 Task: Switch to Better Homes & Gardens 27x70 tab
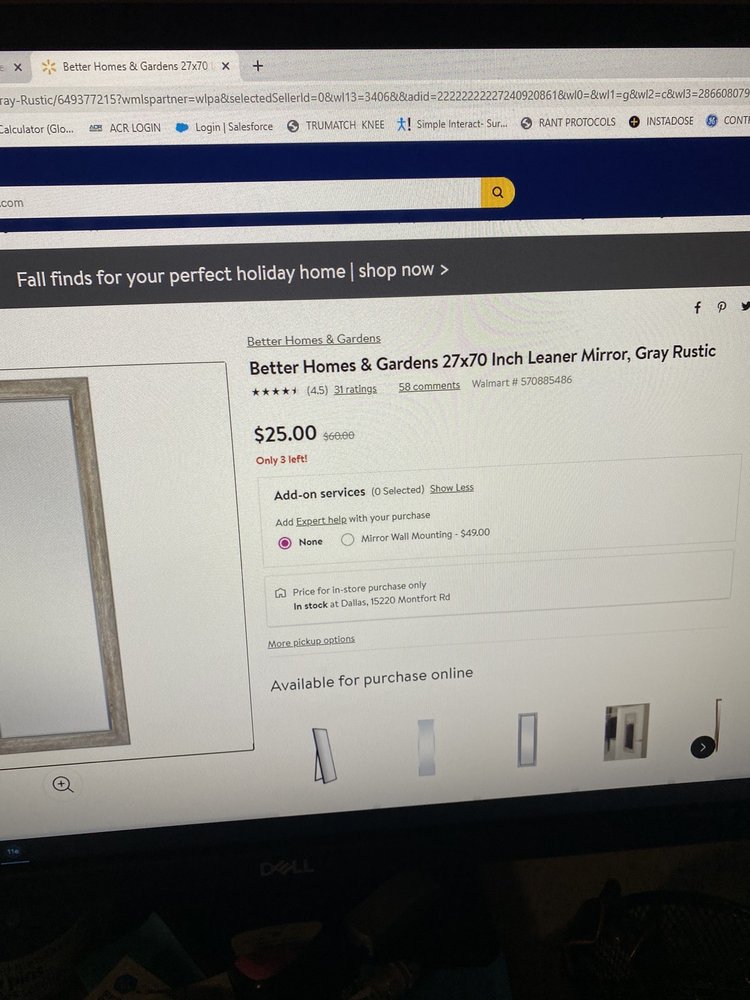pos(134,66)
